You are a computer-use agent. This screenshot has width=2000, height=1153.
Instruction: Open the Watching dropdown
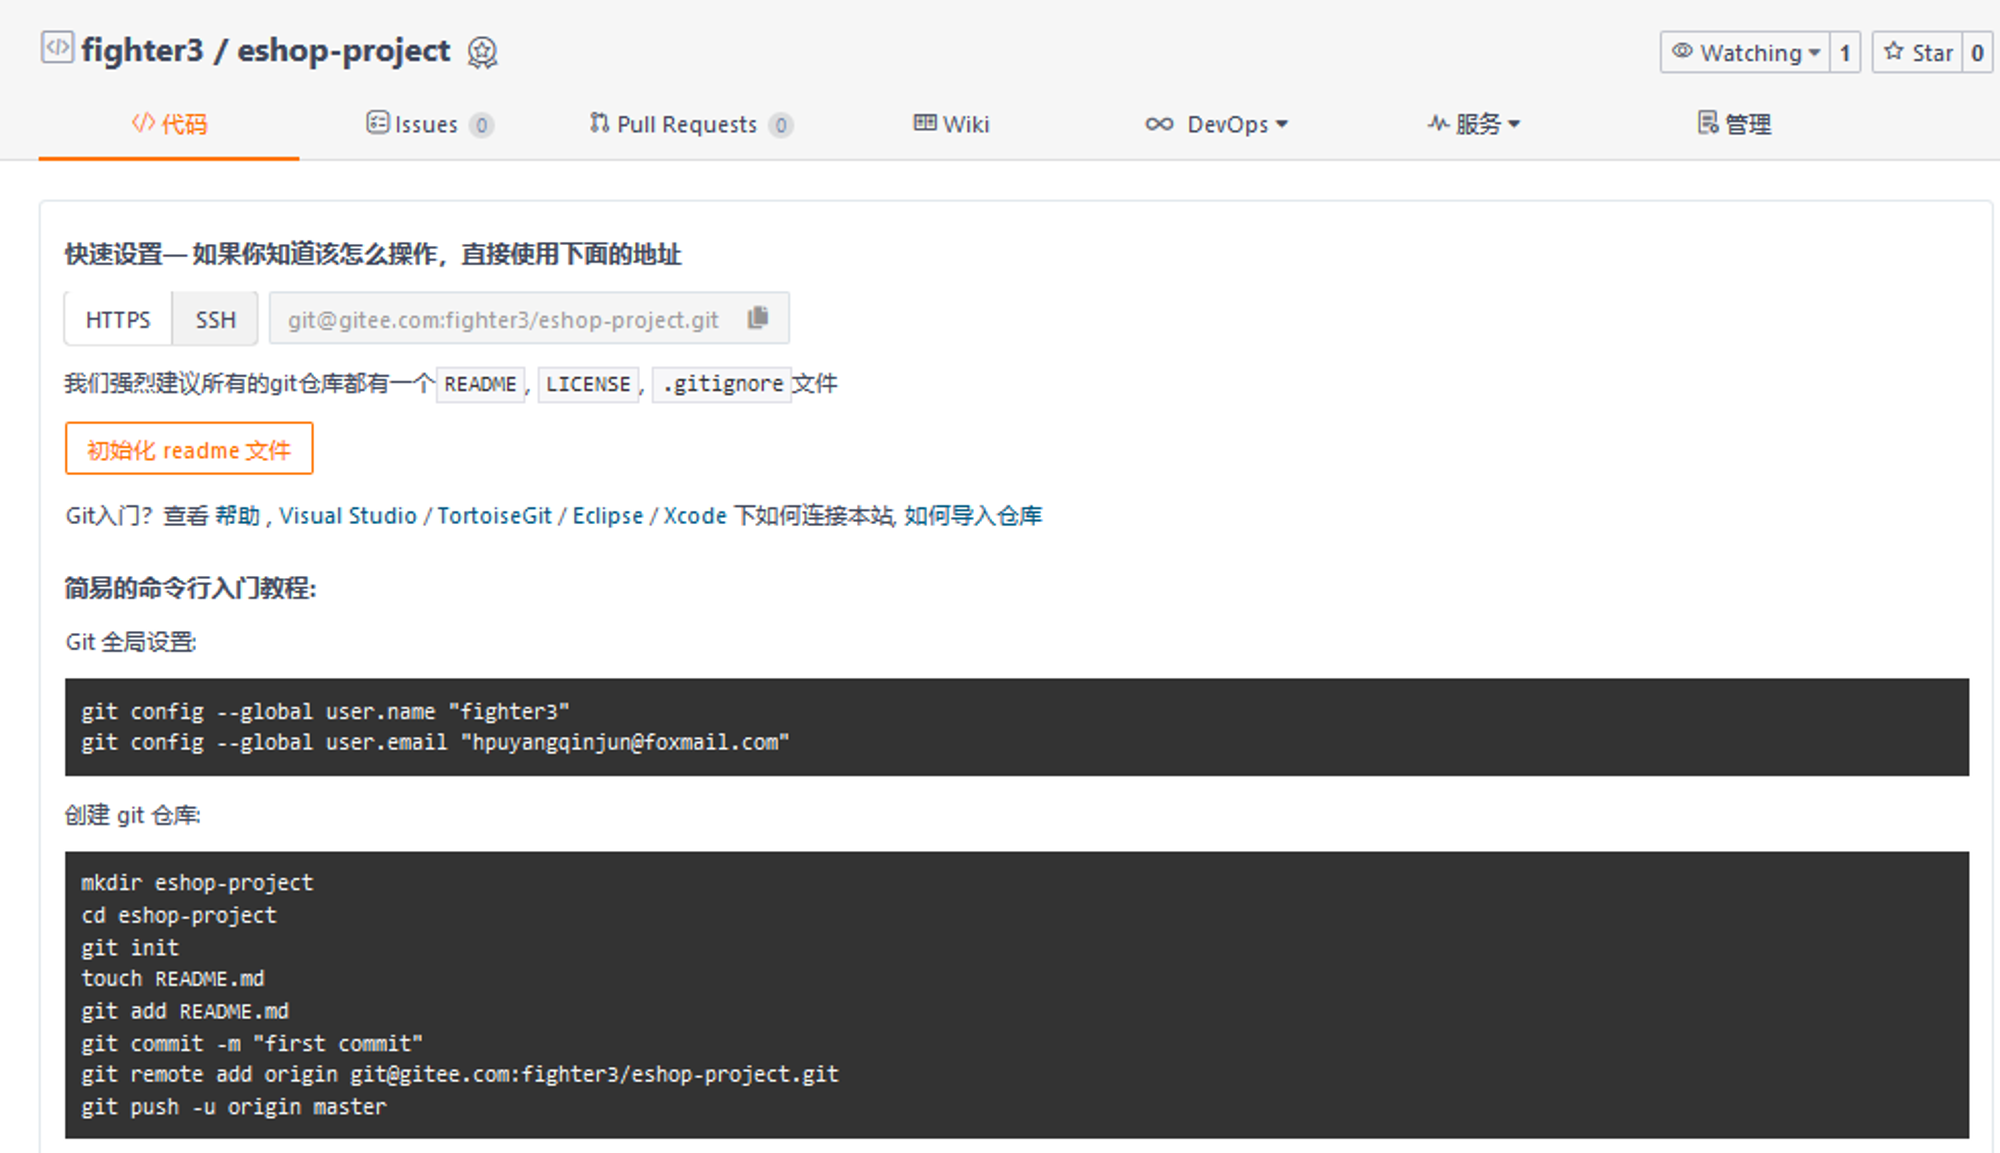pos(1745,52)
